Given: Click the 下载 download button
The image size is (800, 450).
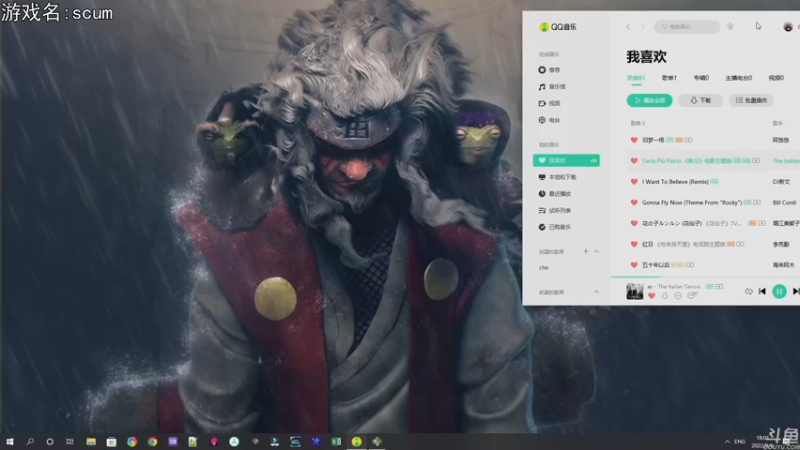Looking at the screenshot, I should 700,101.
